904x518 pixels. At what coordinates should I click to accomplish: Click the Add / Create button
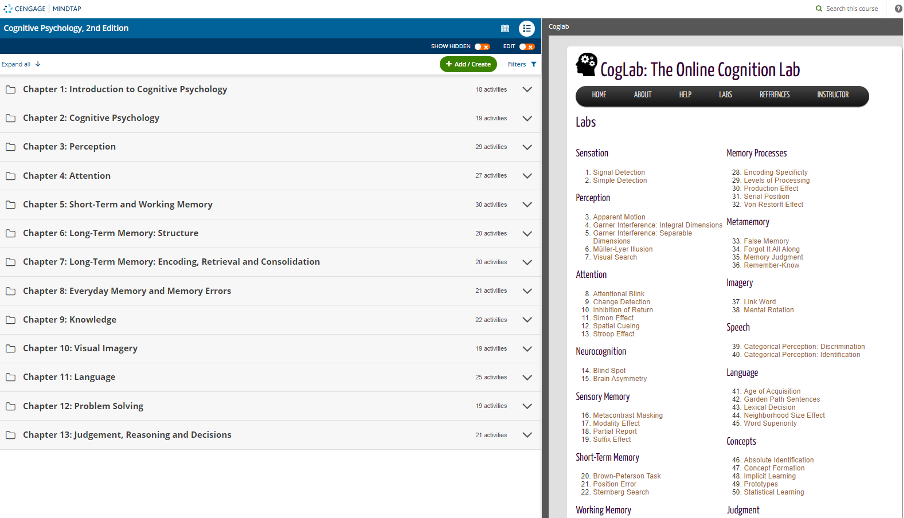tap(468, 64)
